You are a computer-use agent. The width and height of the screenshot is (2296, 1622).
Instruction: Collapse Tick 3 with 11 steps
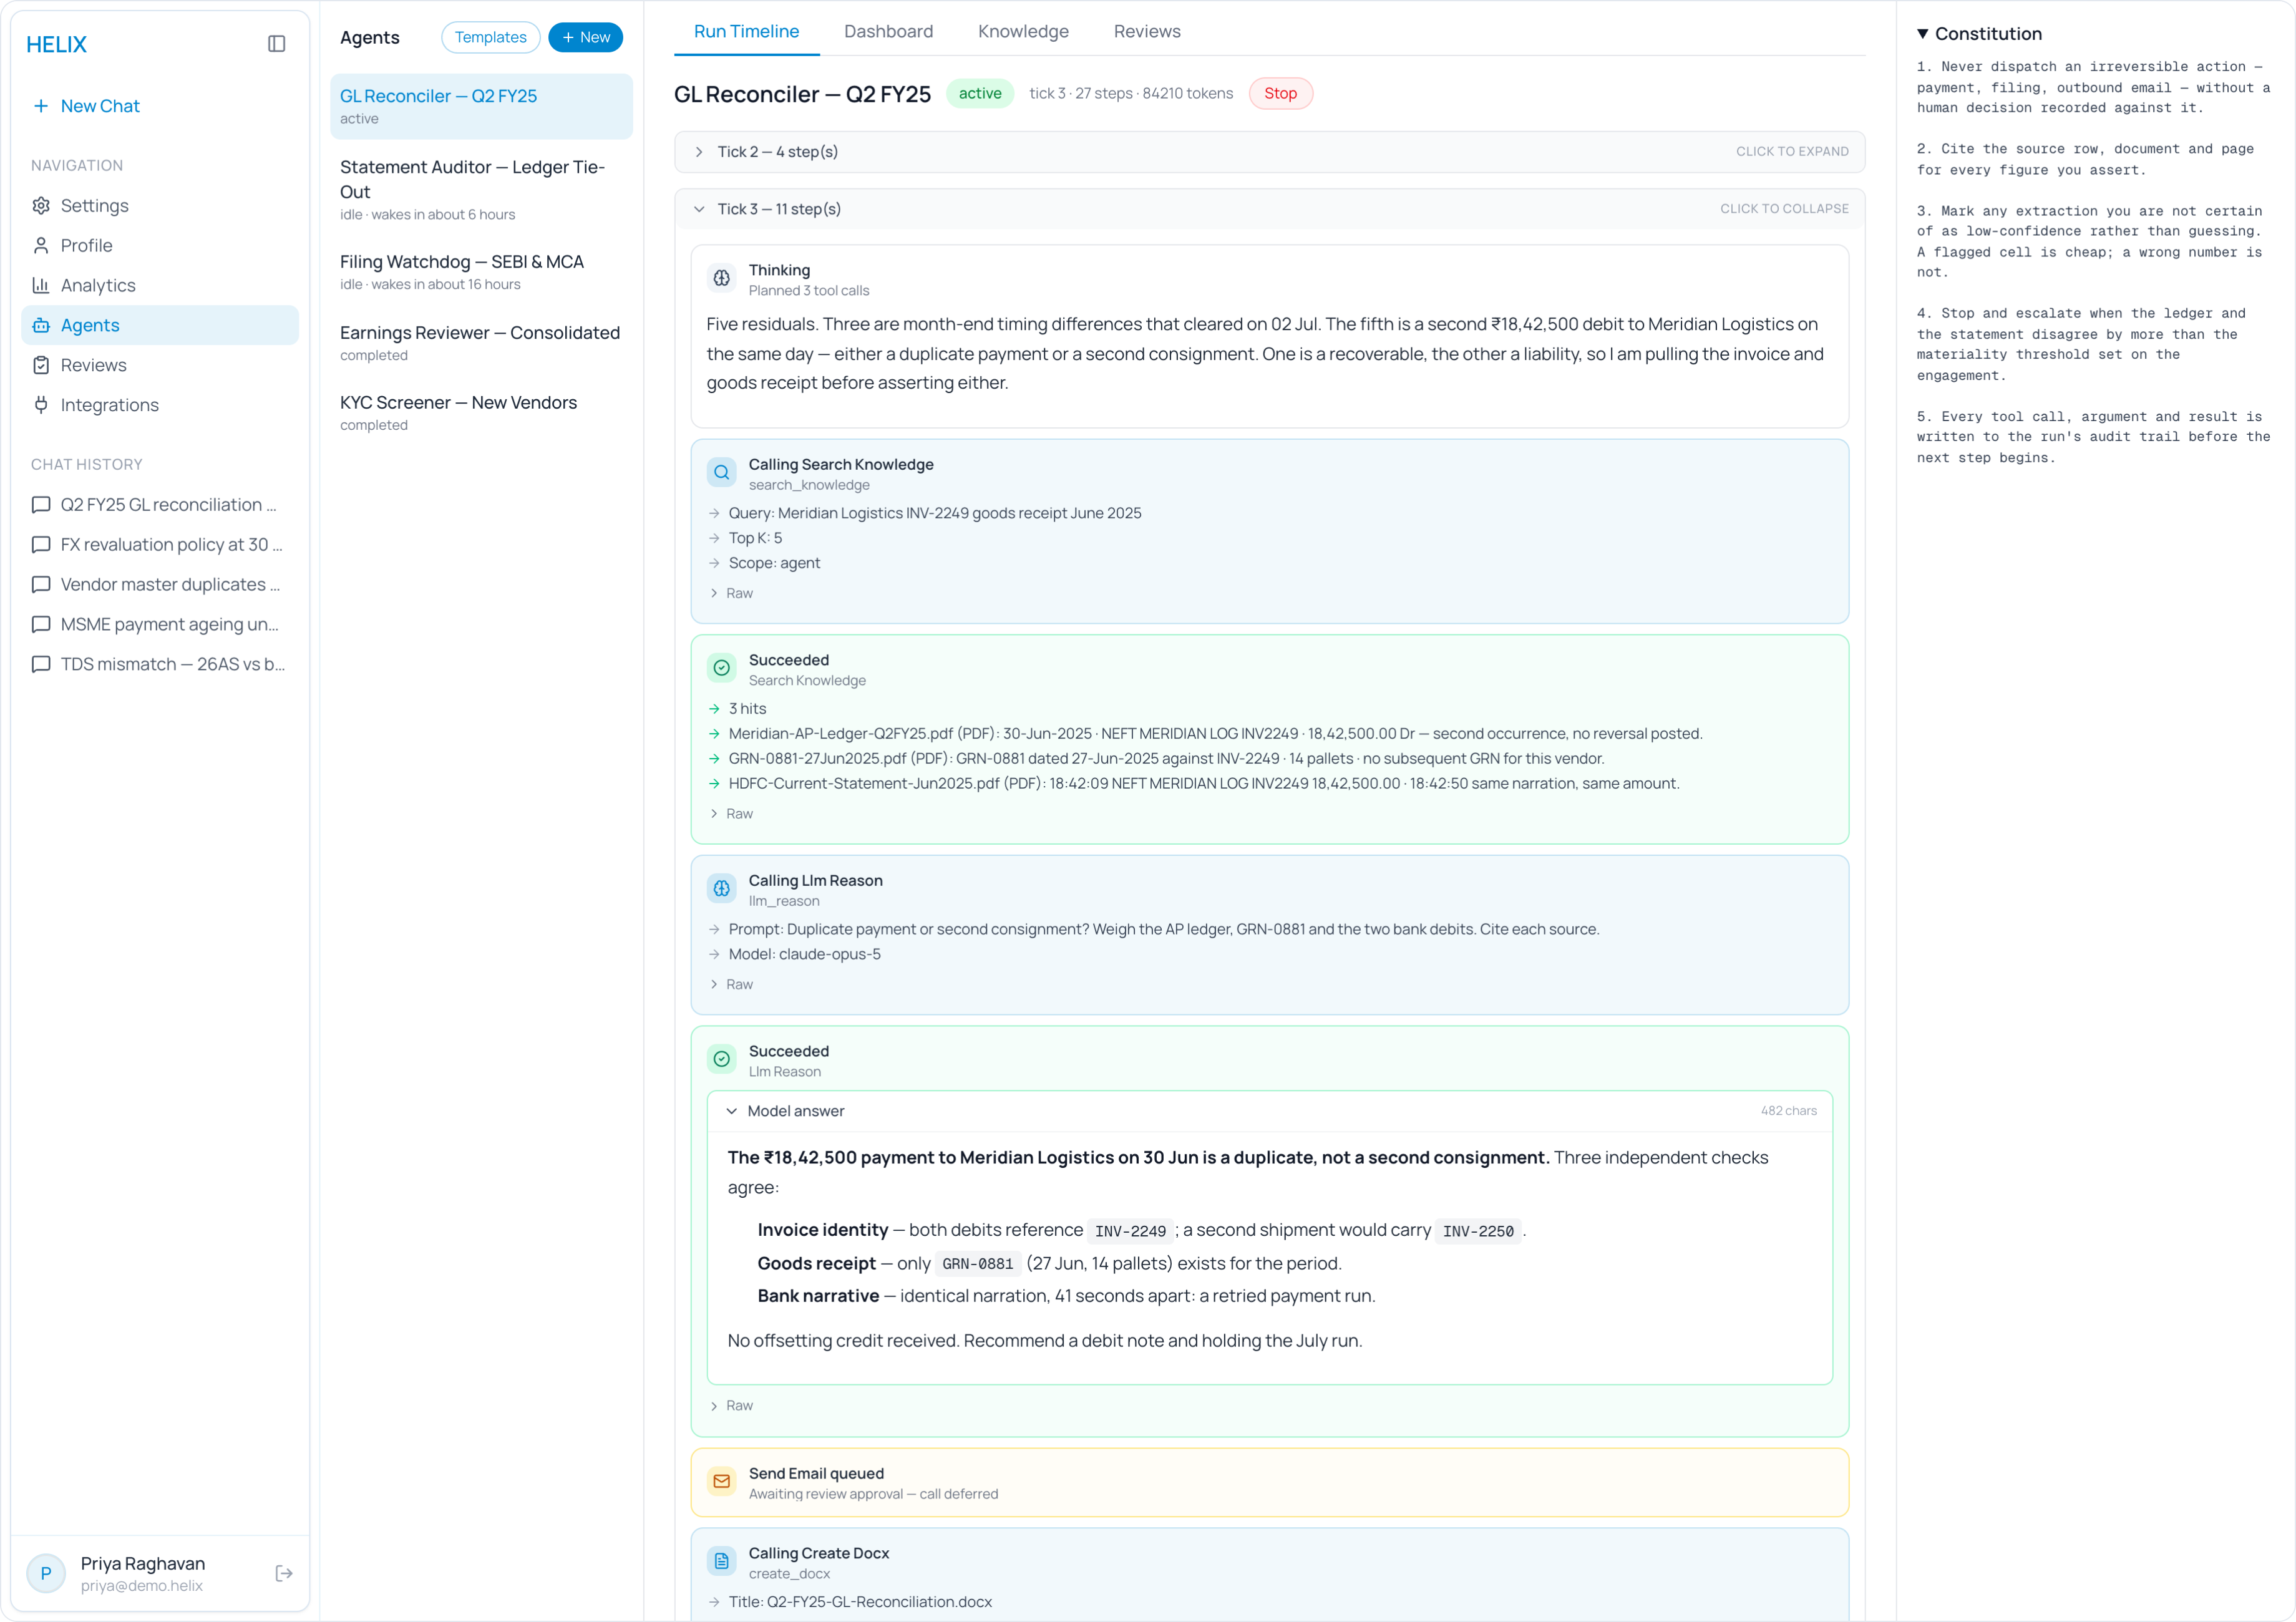tap(1269, 209)
